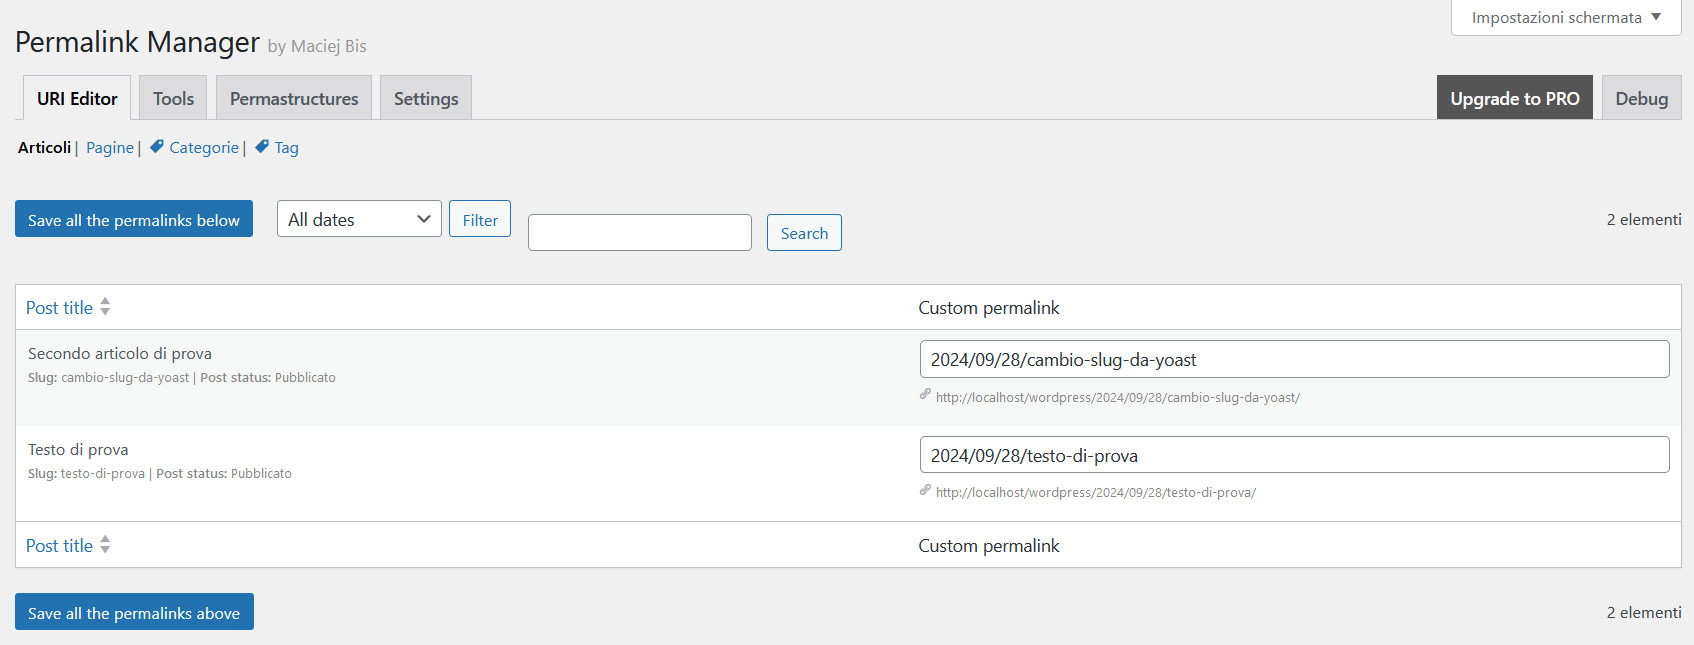The image size is (1694, 645).
Task: Open the Permastructures tab
Action: [294, 98]
